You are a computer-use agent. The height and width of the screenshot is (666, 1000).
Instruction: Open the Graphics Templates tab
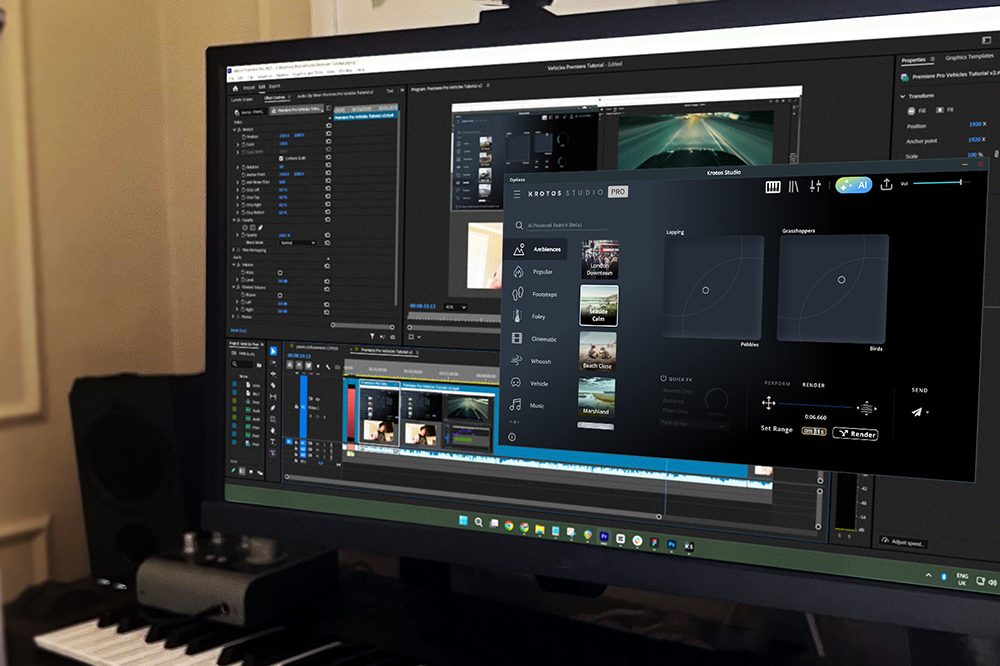coord(969,57)
